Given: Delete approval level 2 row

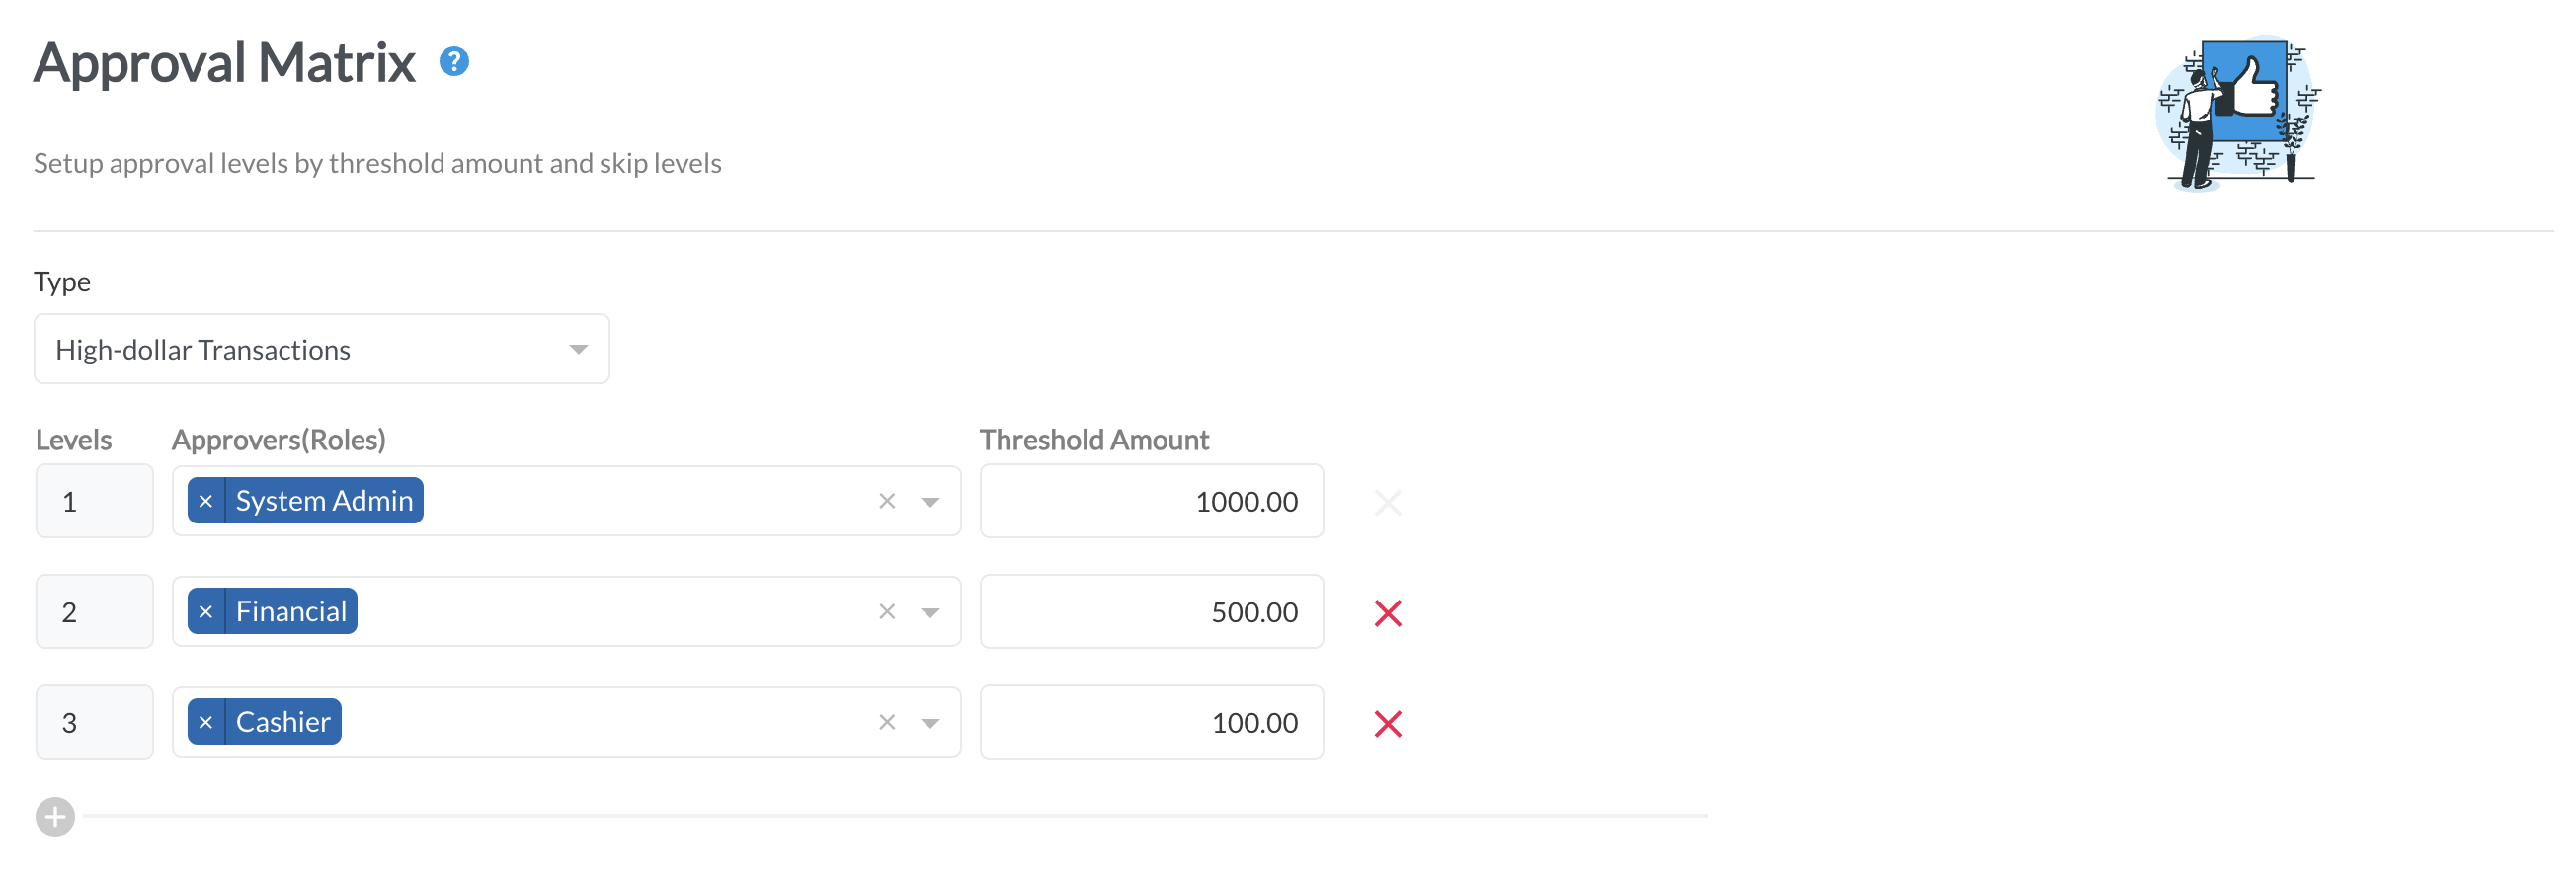Looking at the screenshot, I should click(1388, 613).
